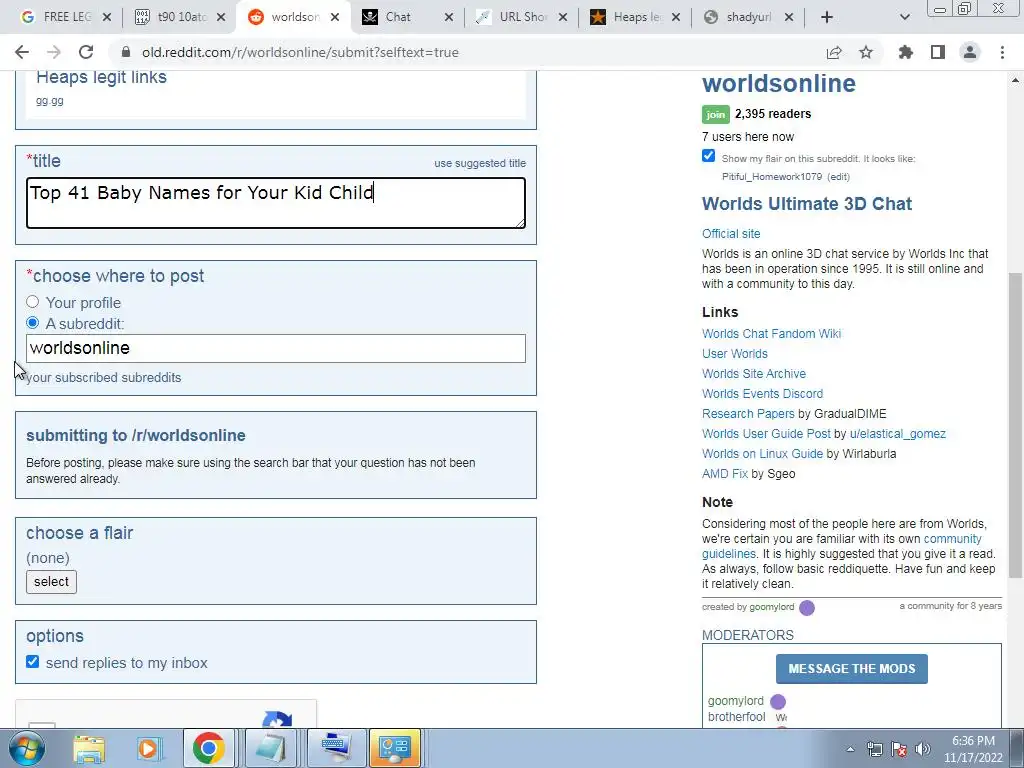Open the community guidelines link
Screen dimensions: 1024x768
click(952, 539)
